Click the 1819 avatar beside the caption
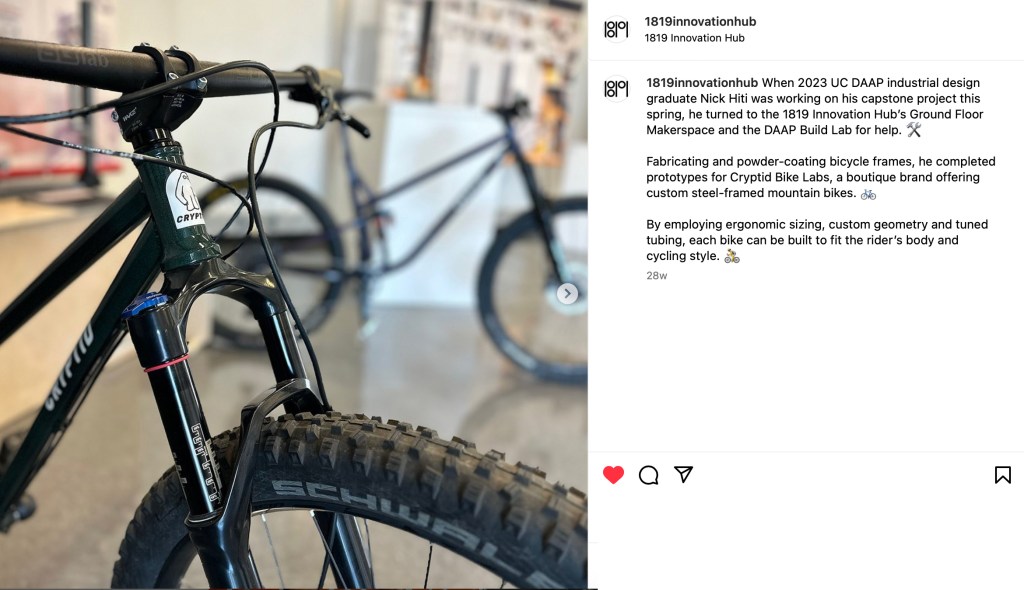1024x590 pixels. (x=616, y=89)
